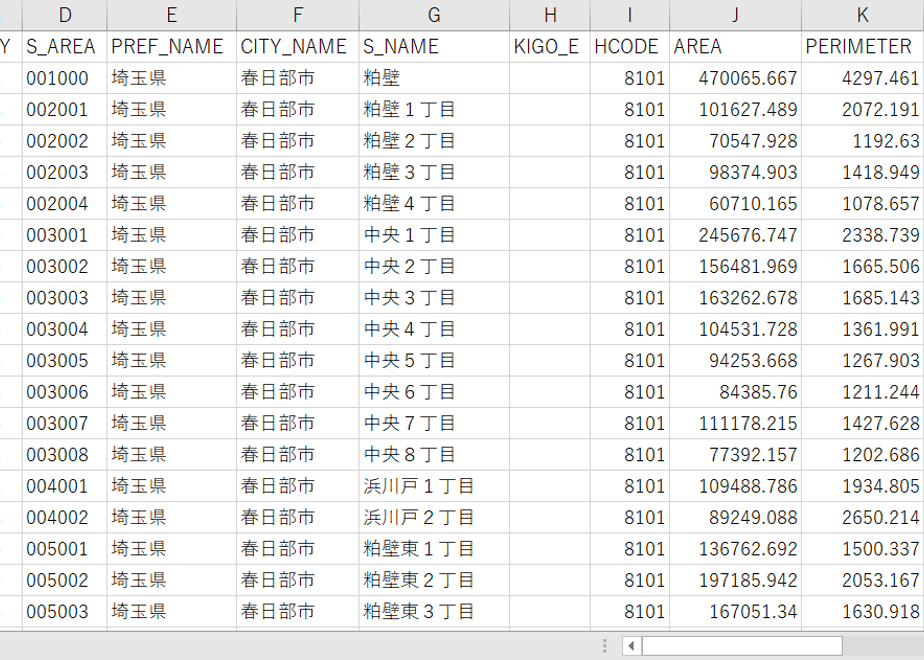Select the S_NAME cell 粕壁東３丁目
Viewport: 924px width, 660px height.
click(x=434, y=612)
